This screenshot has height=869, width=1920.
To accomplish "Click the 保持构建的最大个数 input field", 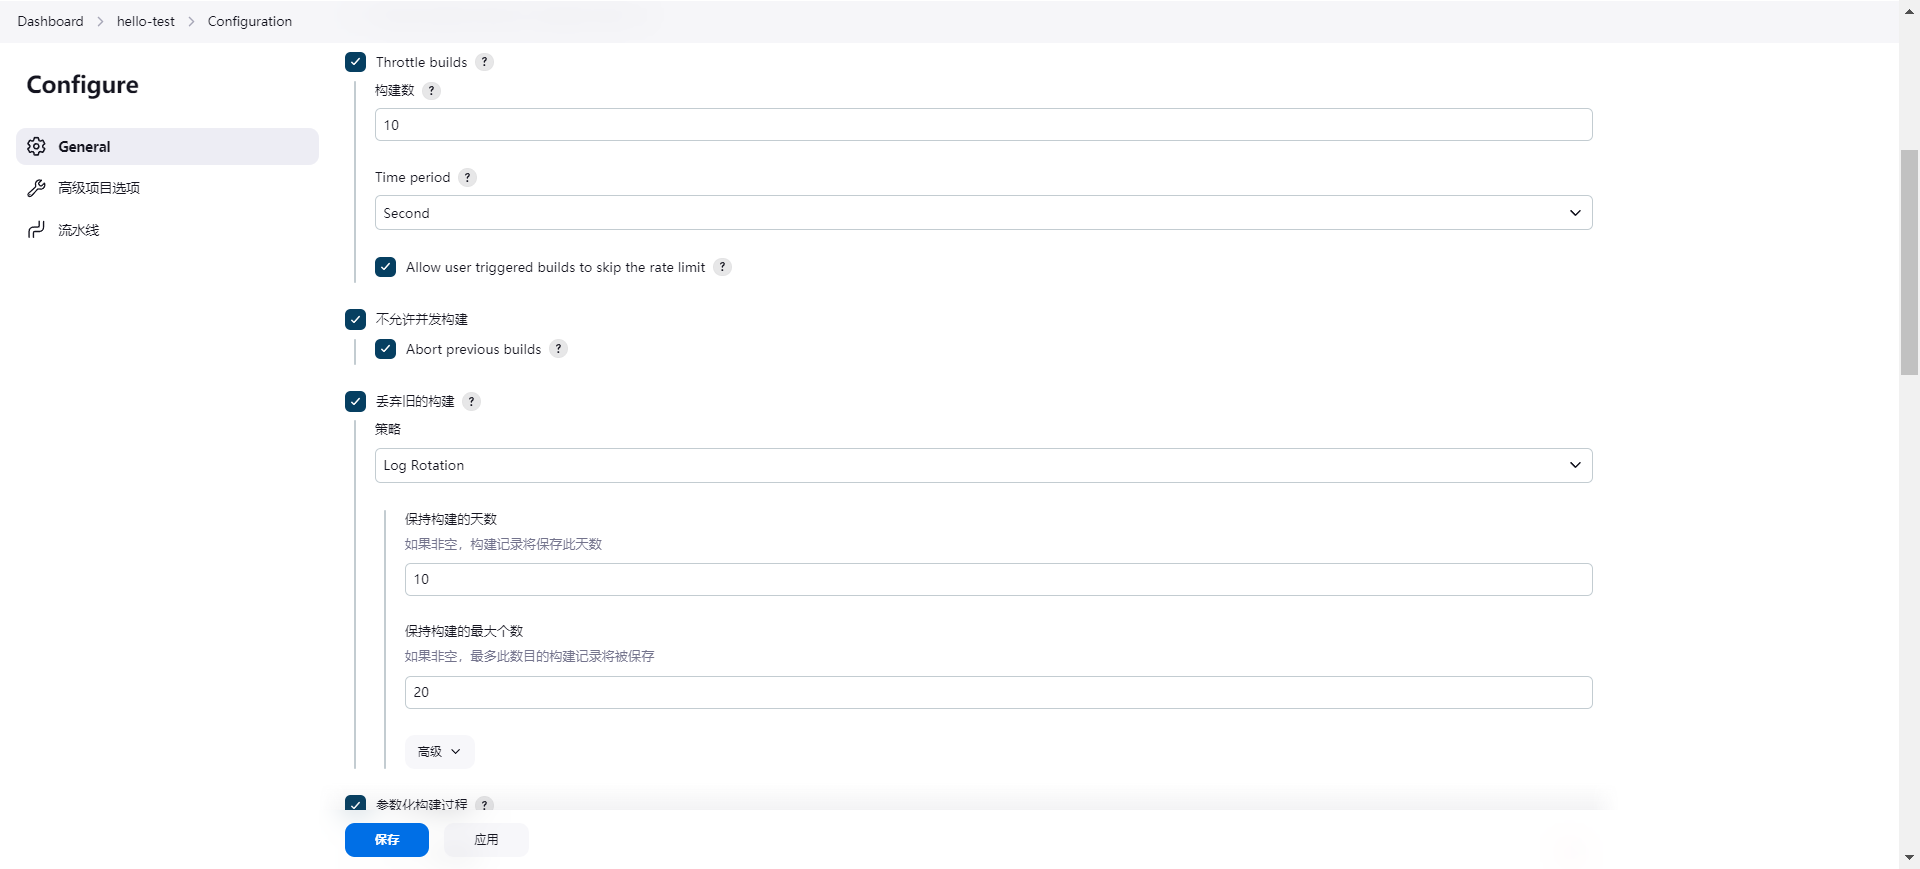I will coord(998,692).
